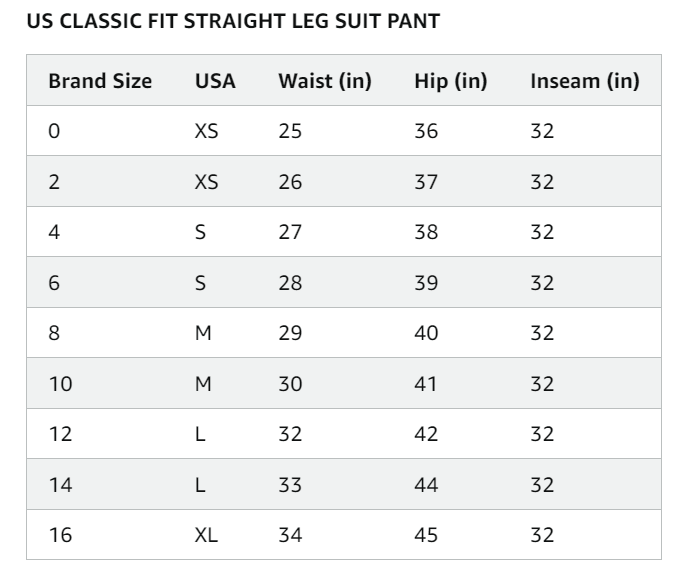Click the Brand Size column header
The height and width of the screenshot is (588, 688).
[100, 81]
